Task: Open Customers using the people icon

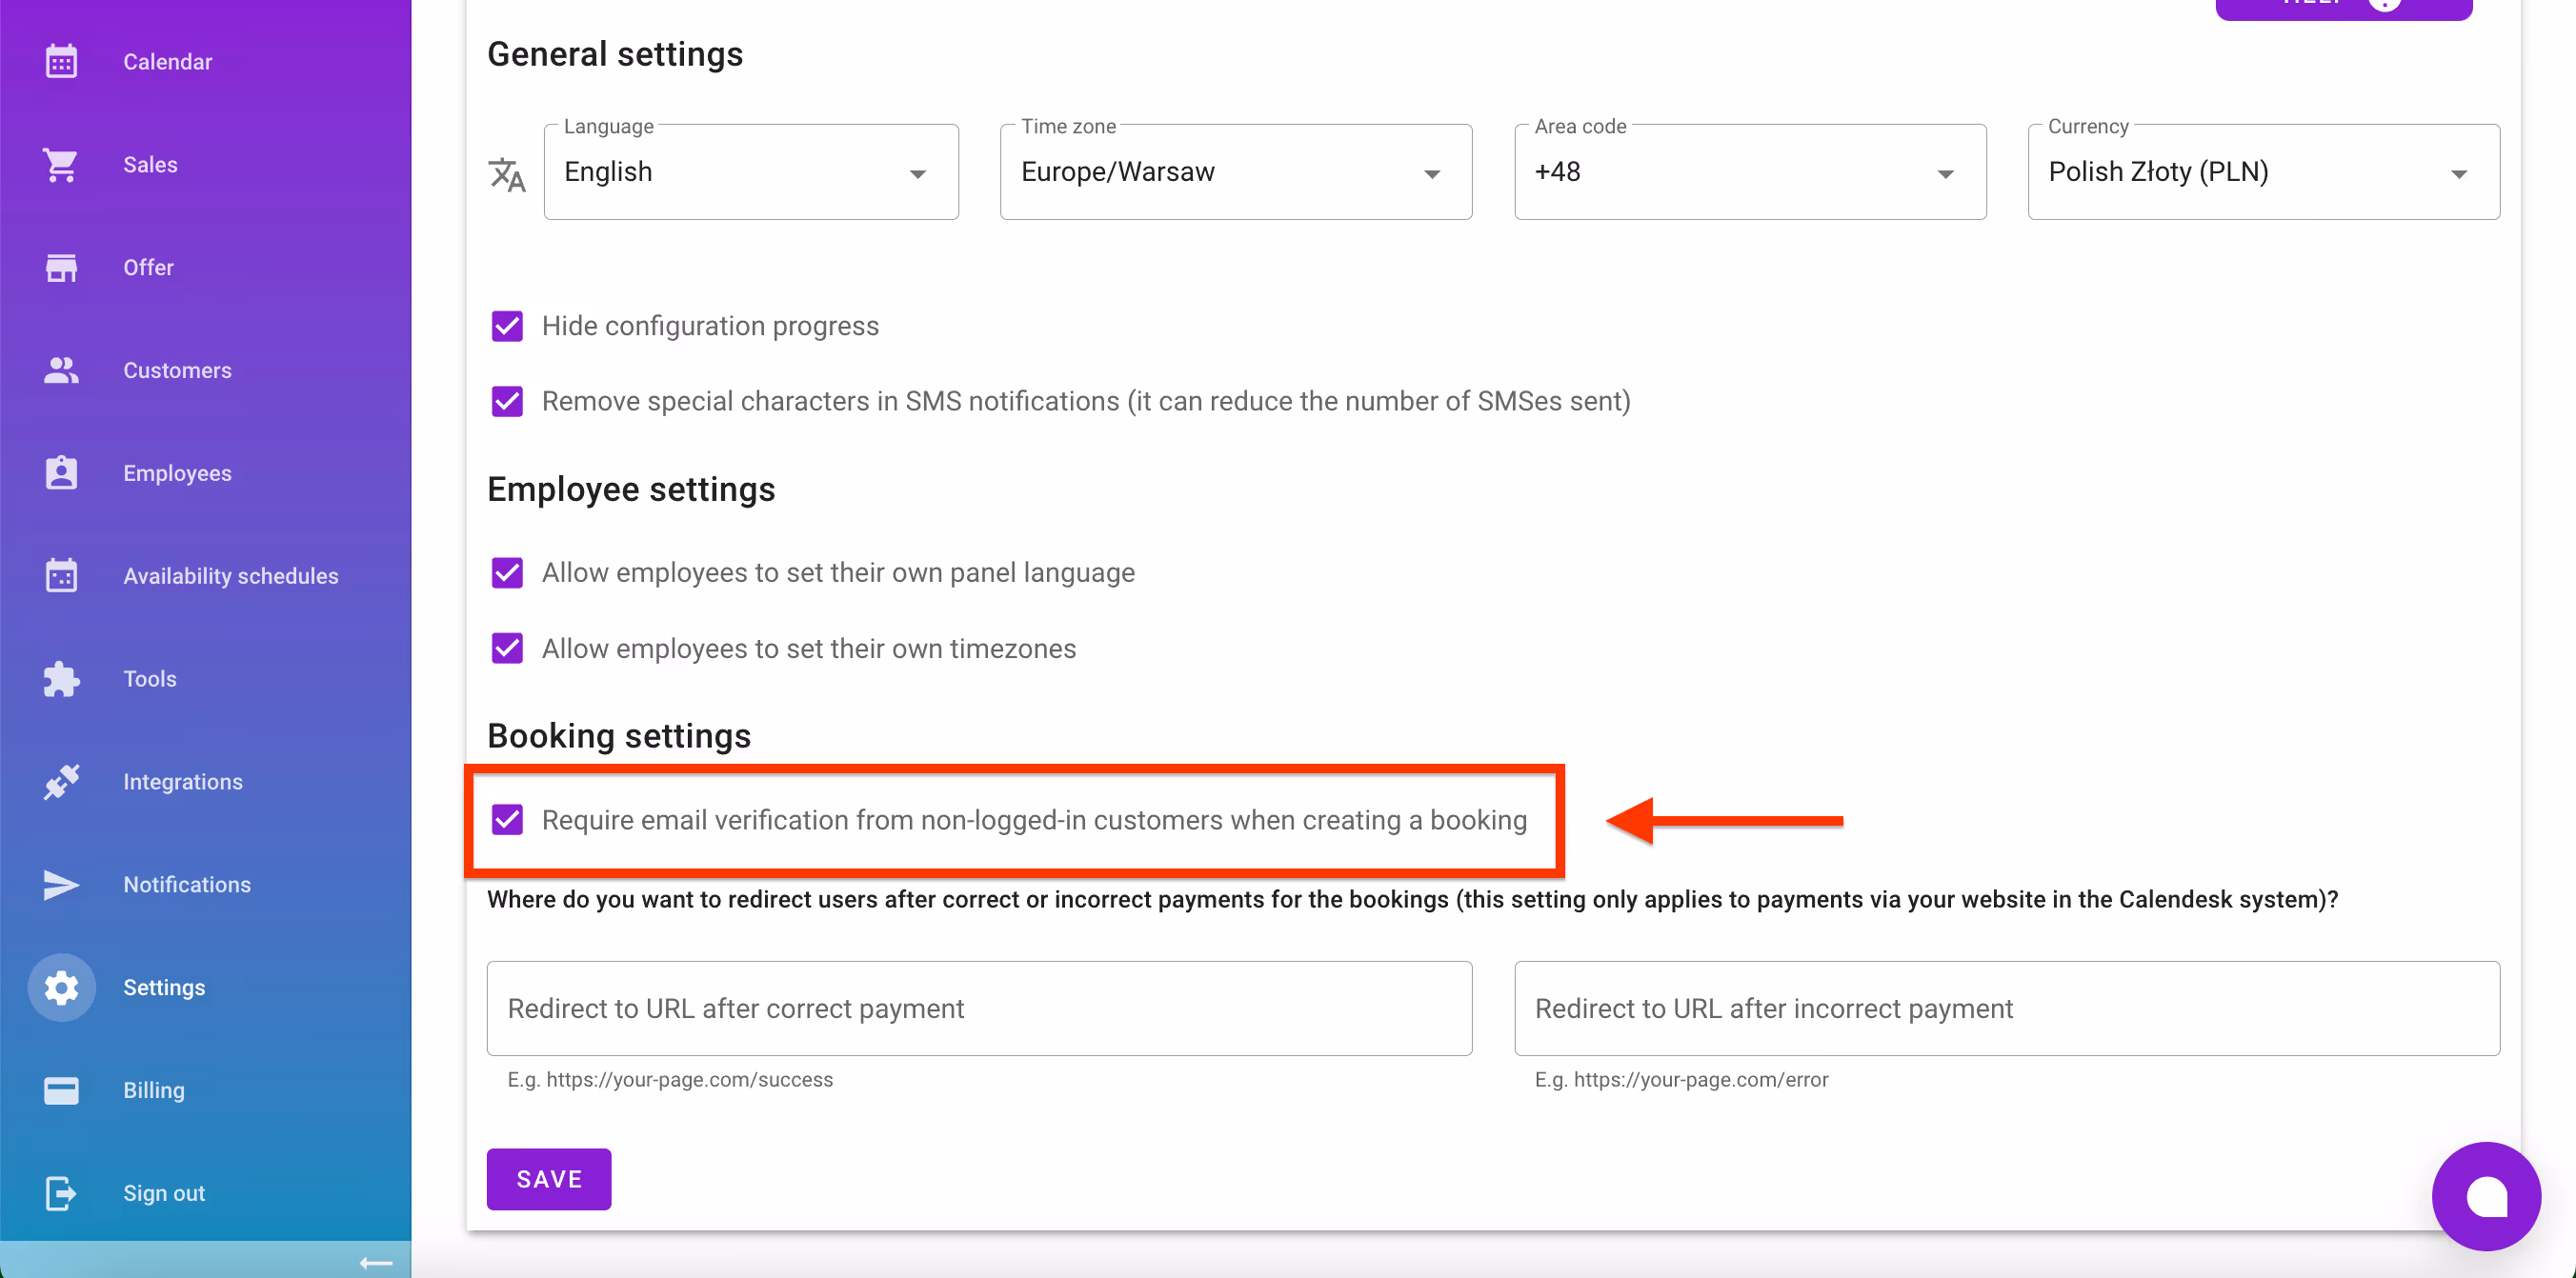Action: pyautogui.click(x=60, y=370)
